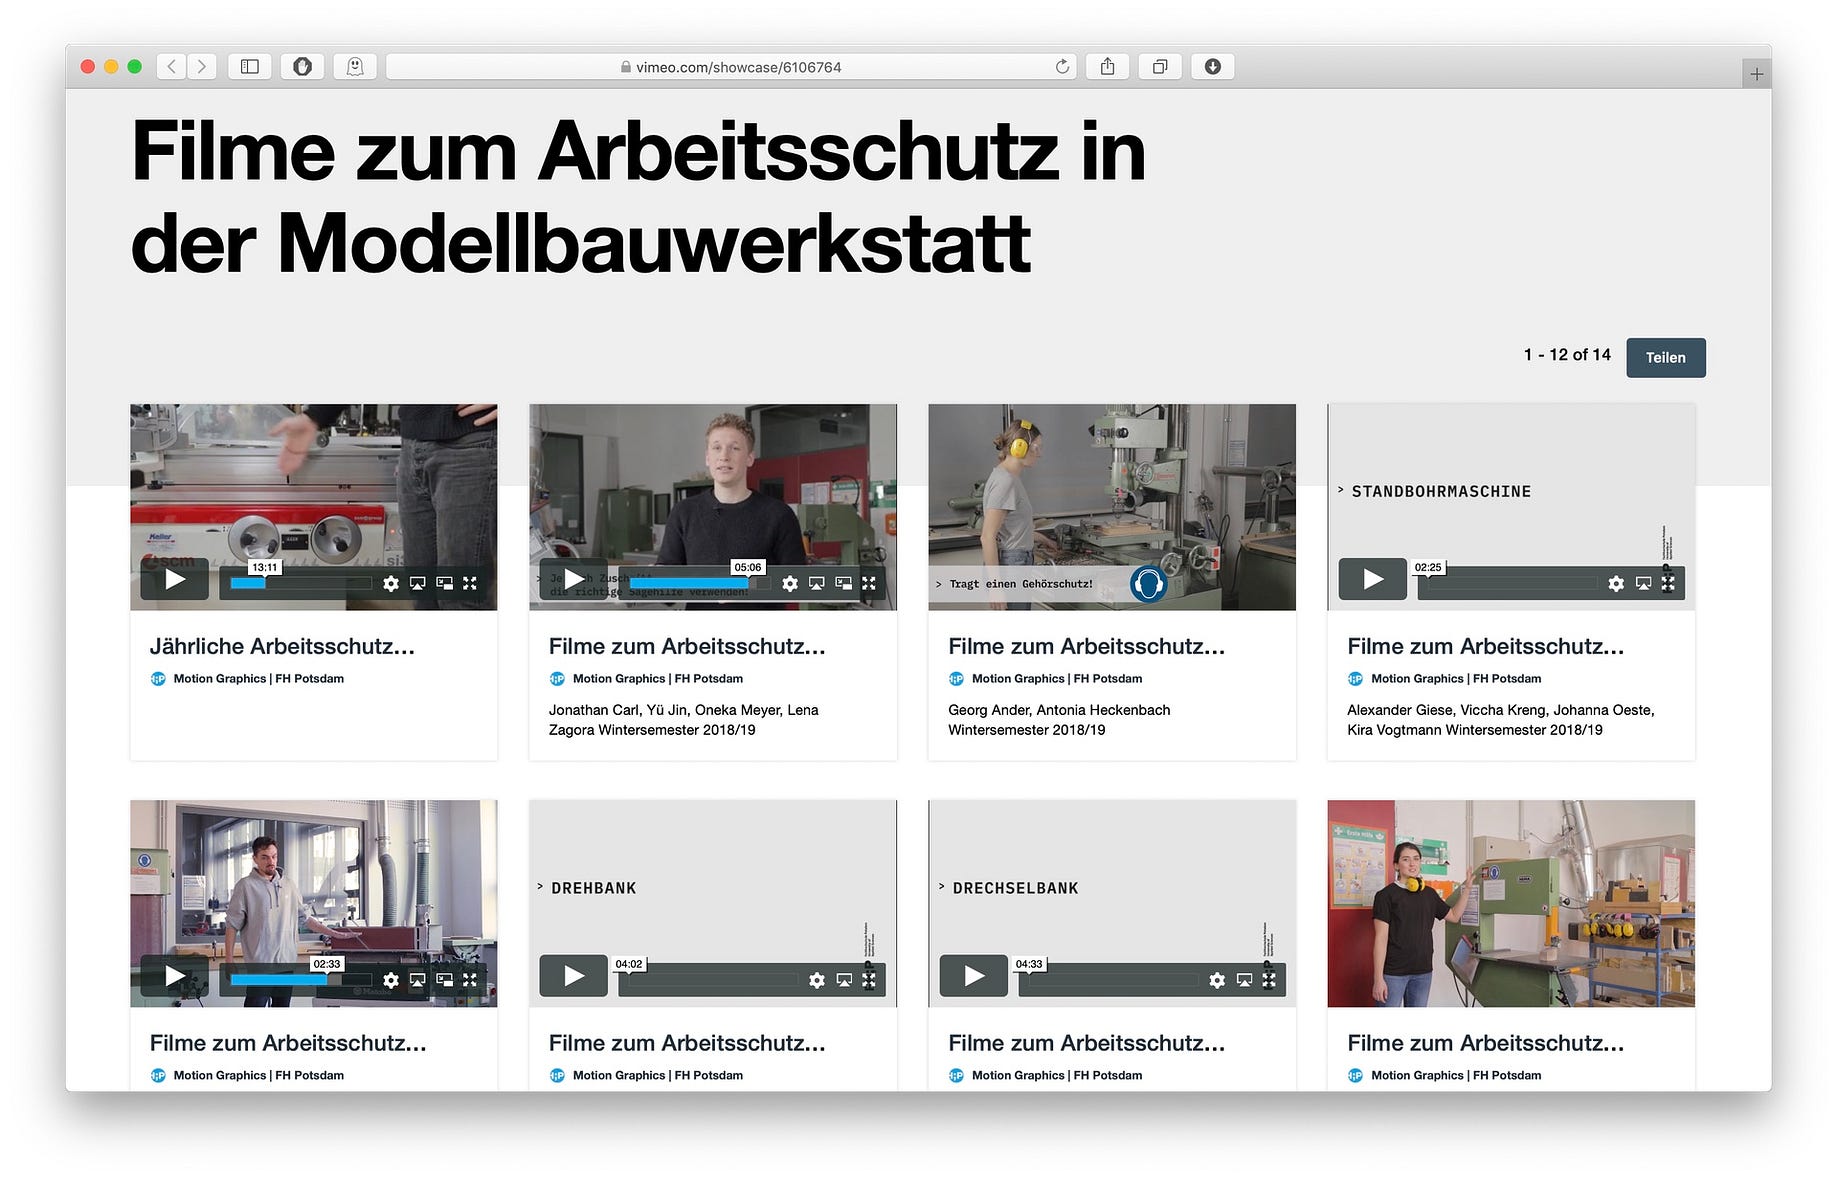Viewport: 1838px width, 1178px height.
Task: Seek the 13:11 video progress bar
Action: click(x=300, y=583)
